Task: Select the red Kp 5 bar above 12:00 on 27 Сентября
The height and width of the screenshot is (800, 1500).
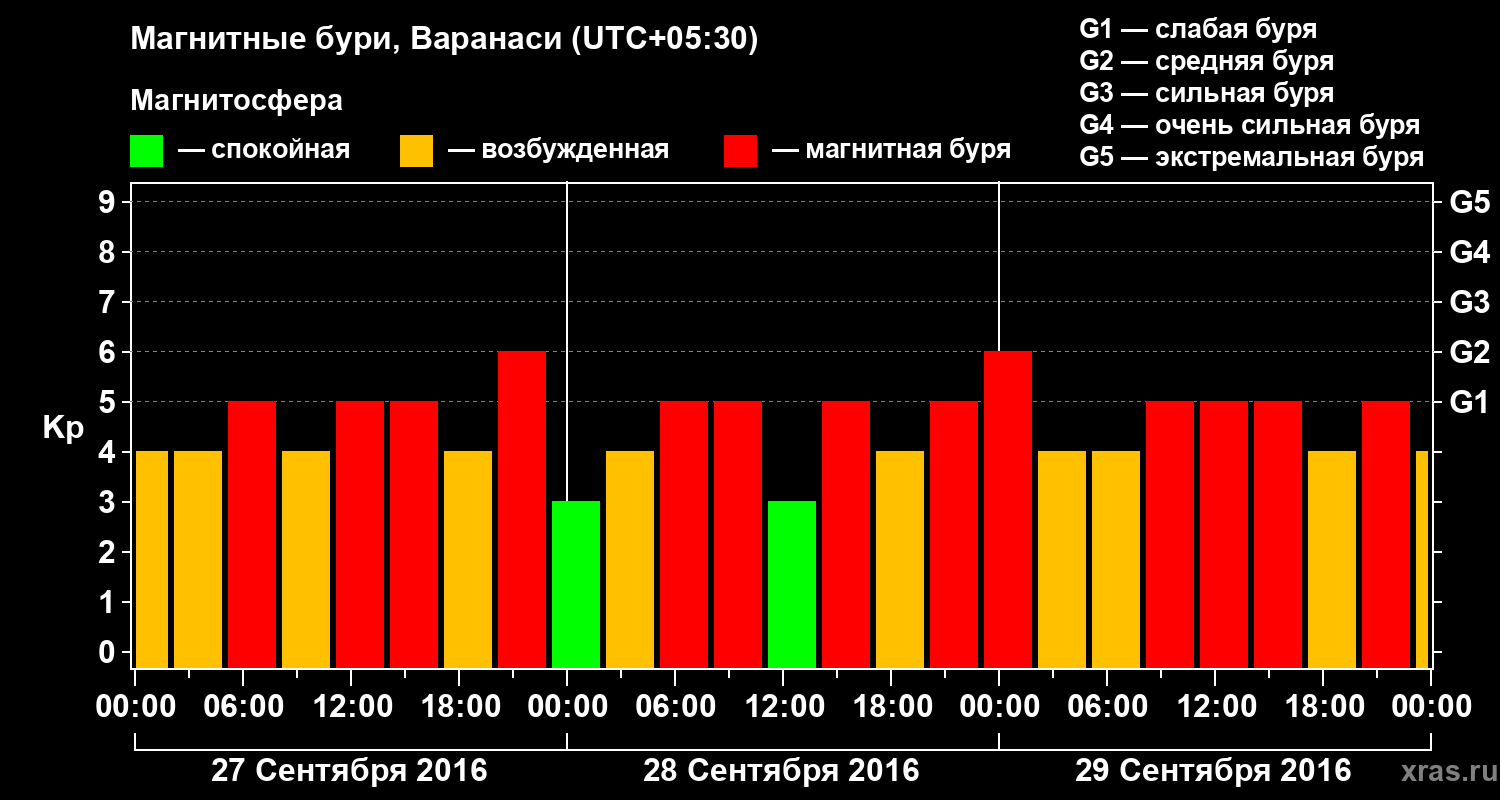Action: tap(360, 535)
